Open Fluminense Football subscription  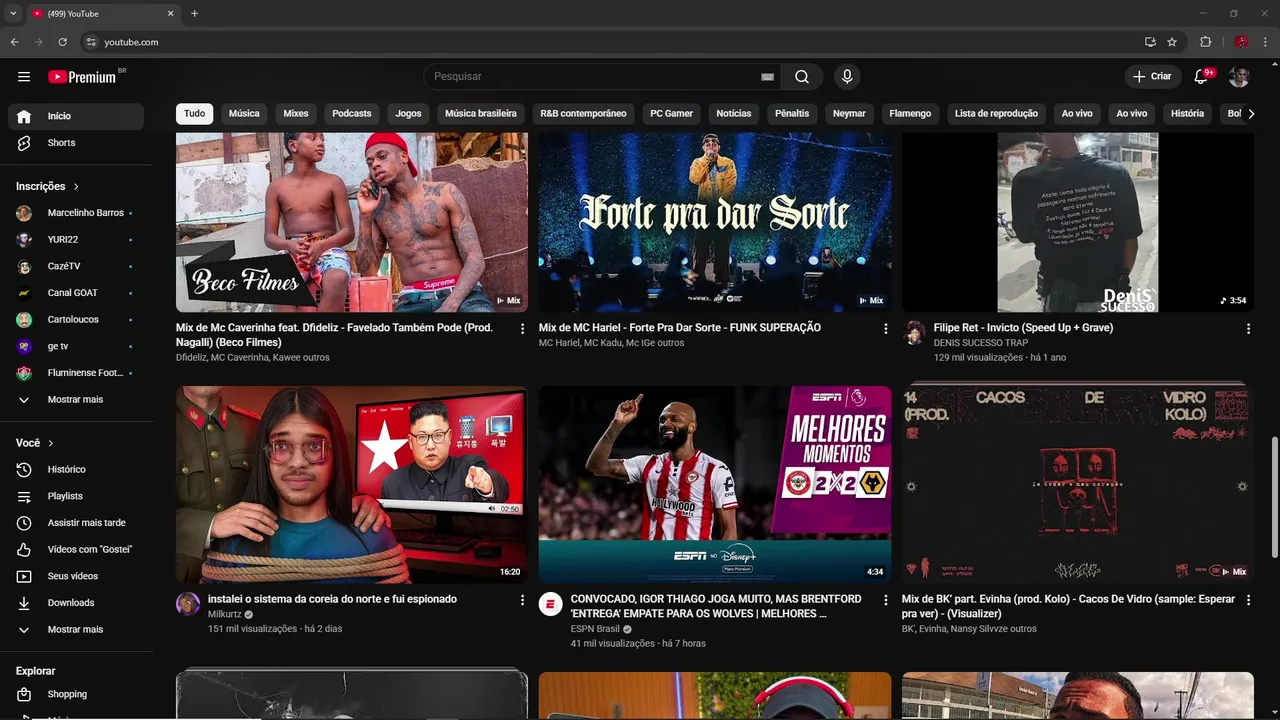[x=76, y=373]
